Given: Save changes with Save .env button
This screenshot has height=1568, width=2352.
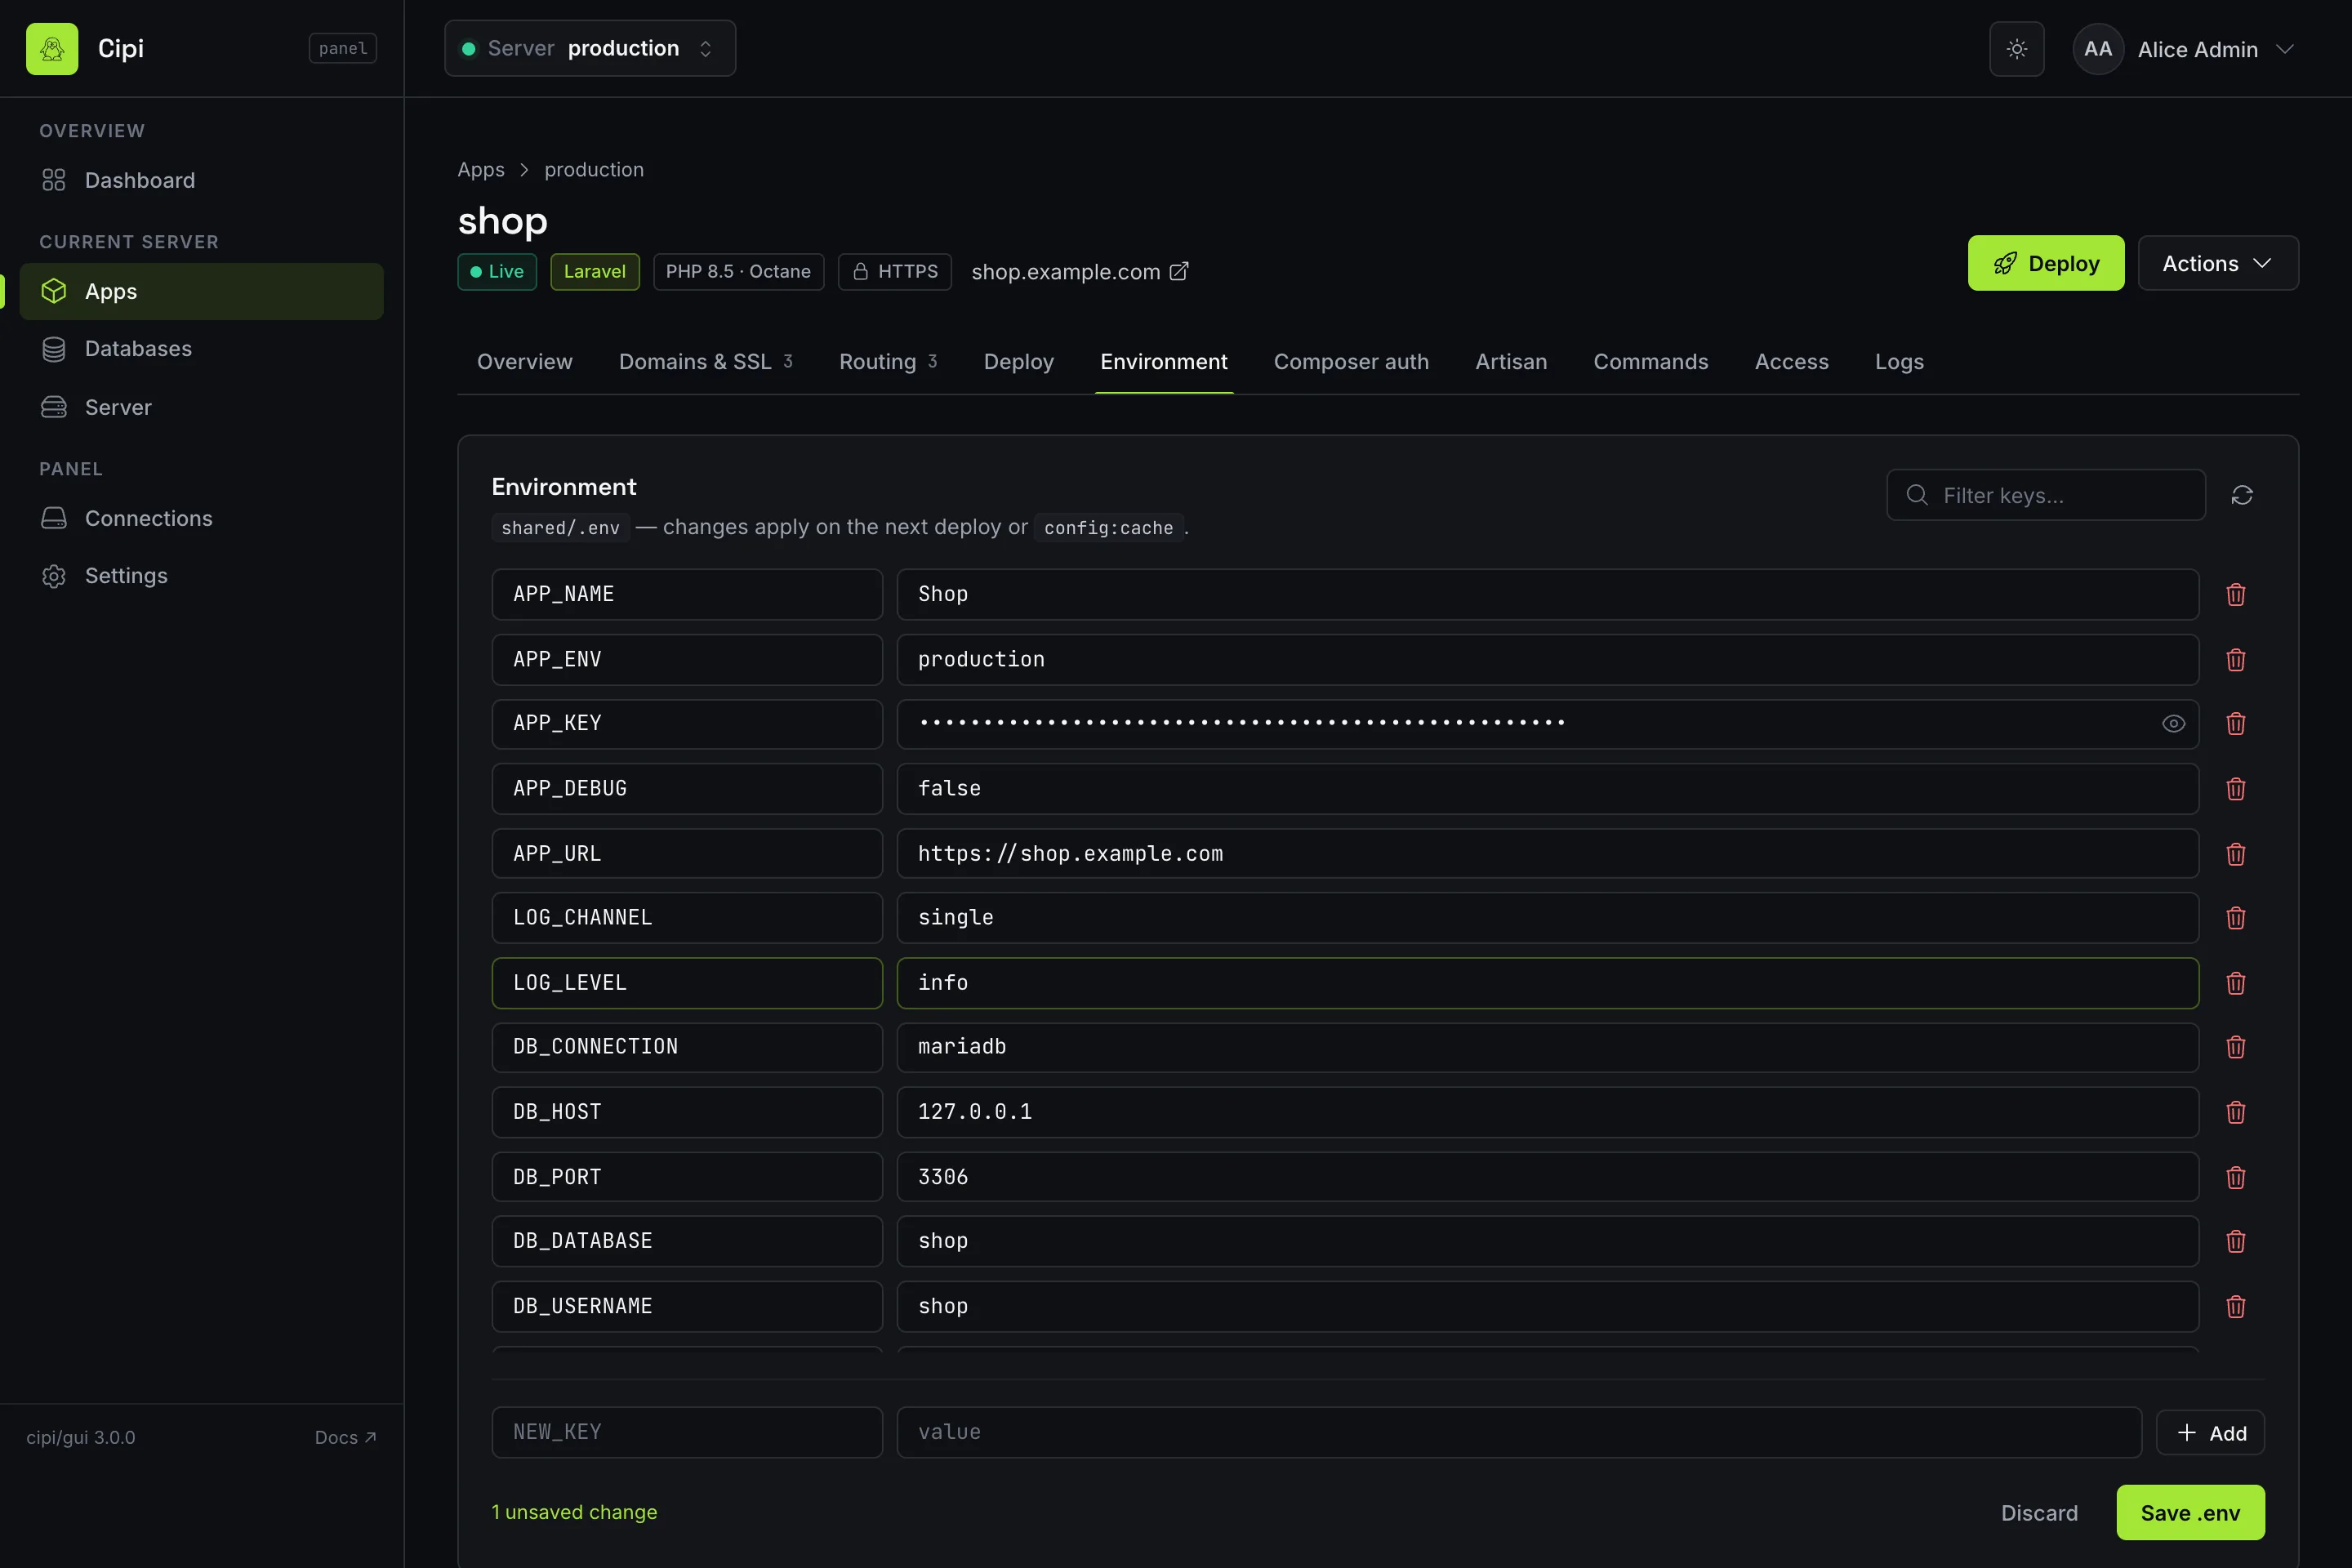Looking at the screenshot, I should point(2190,1513).
